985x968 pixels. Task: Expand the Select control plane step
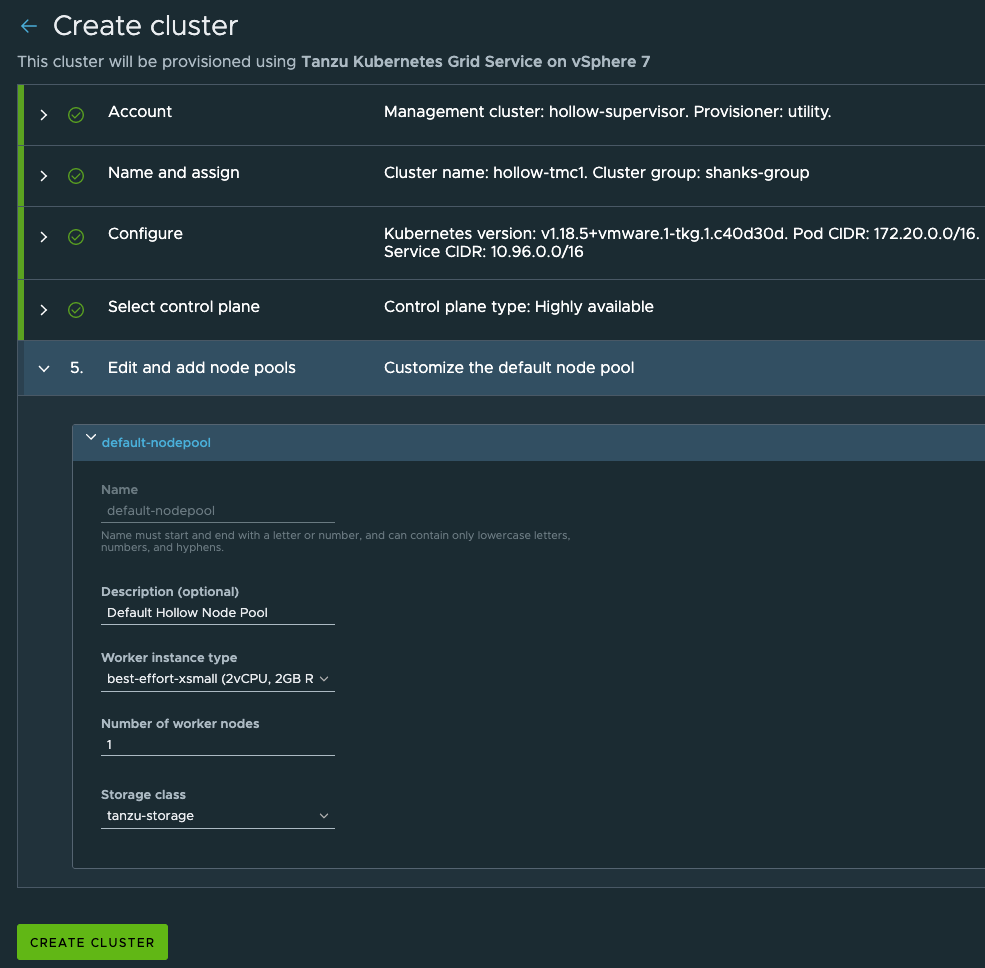[x=44, y=310]
